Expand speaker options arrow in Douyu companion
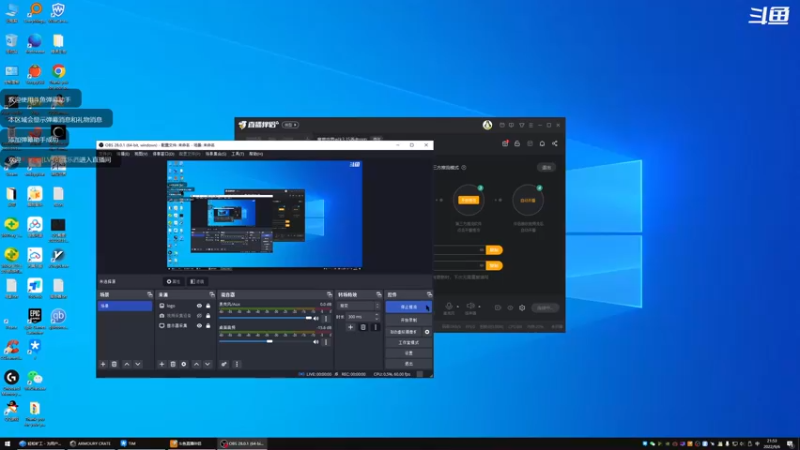 tap(479, 307)
